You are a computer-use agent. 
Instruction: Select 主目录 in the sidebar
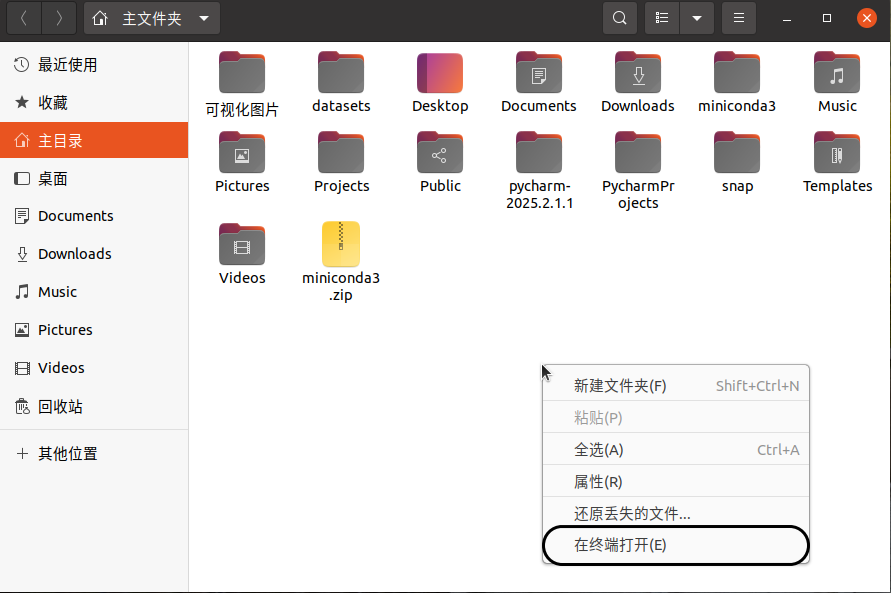(x=94, y=140)
